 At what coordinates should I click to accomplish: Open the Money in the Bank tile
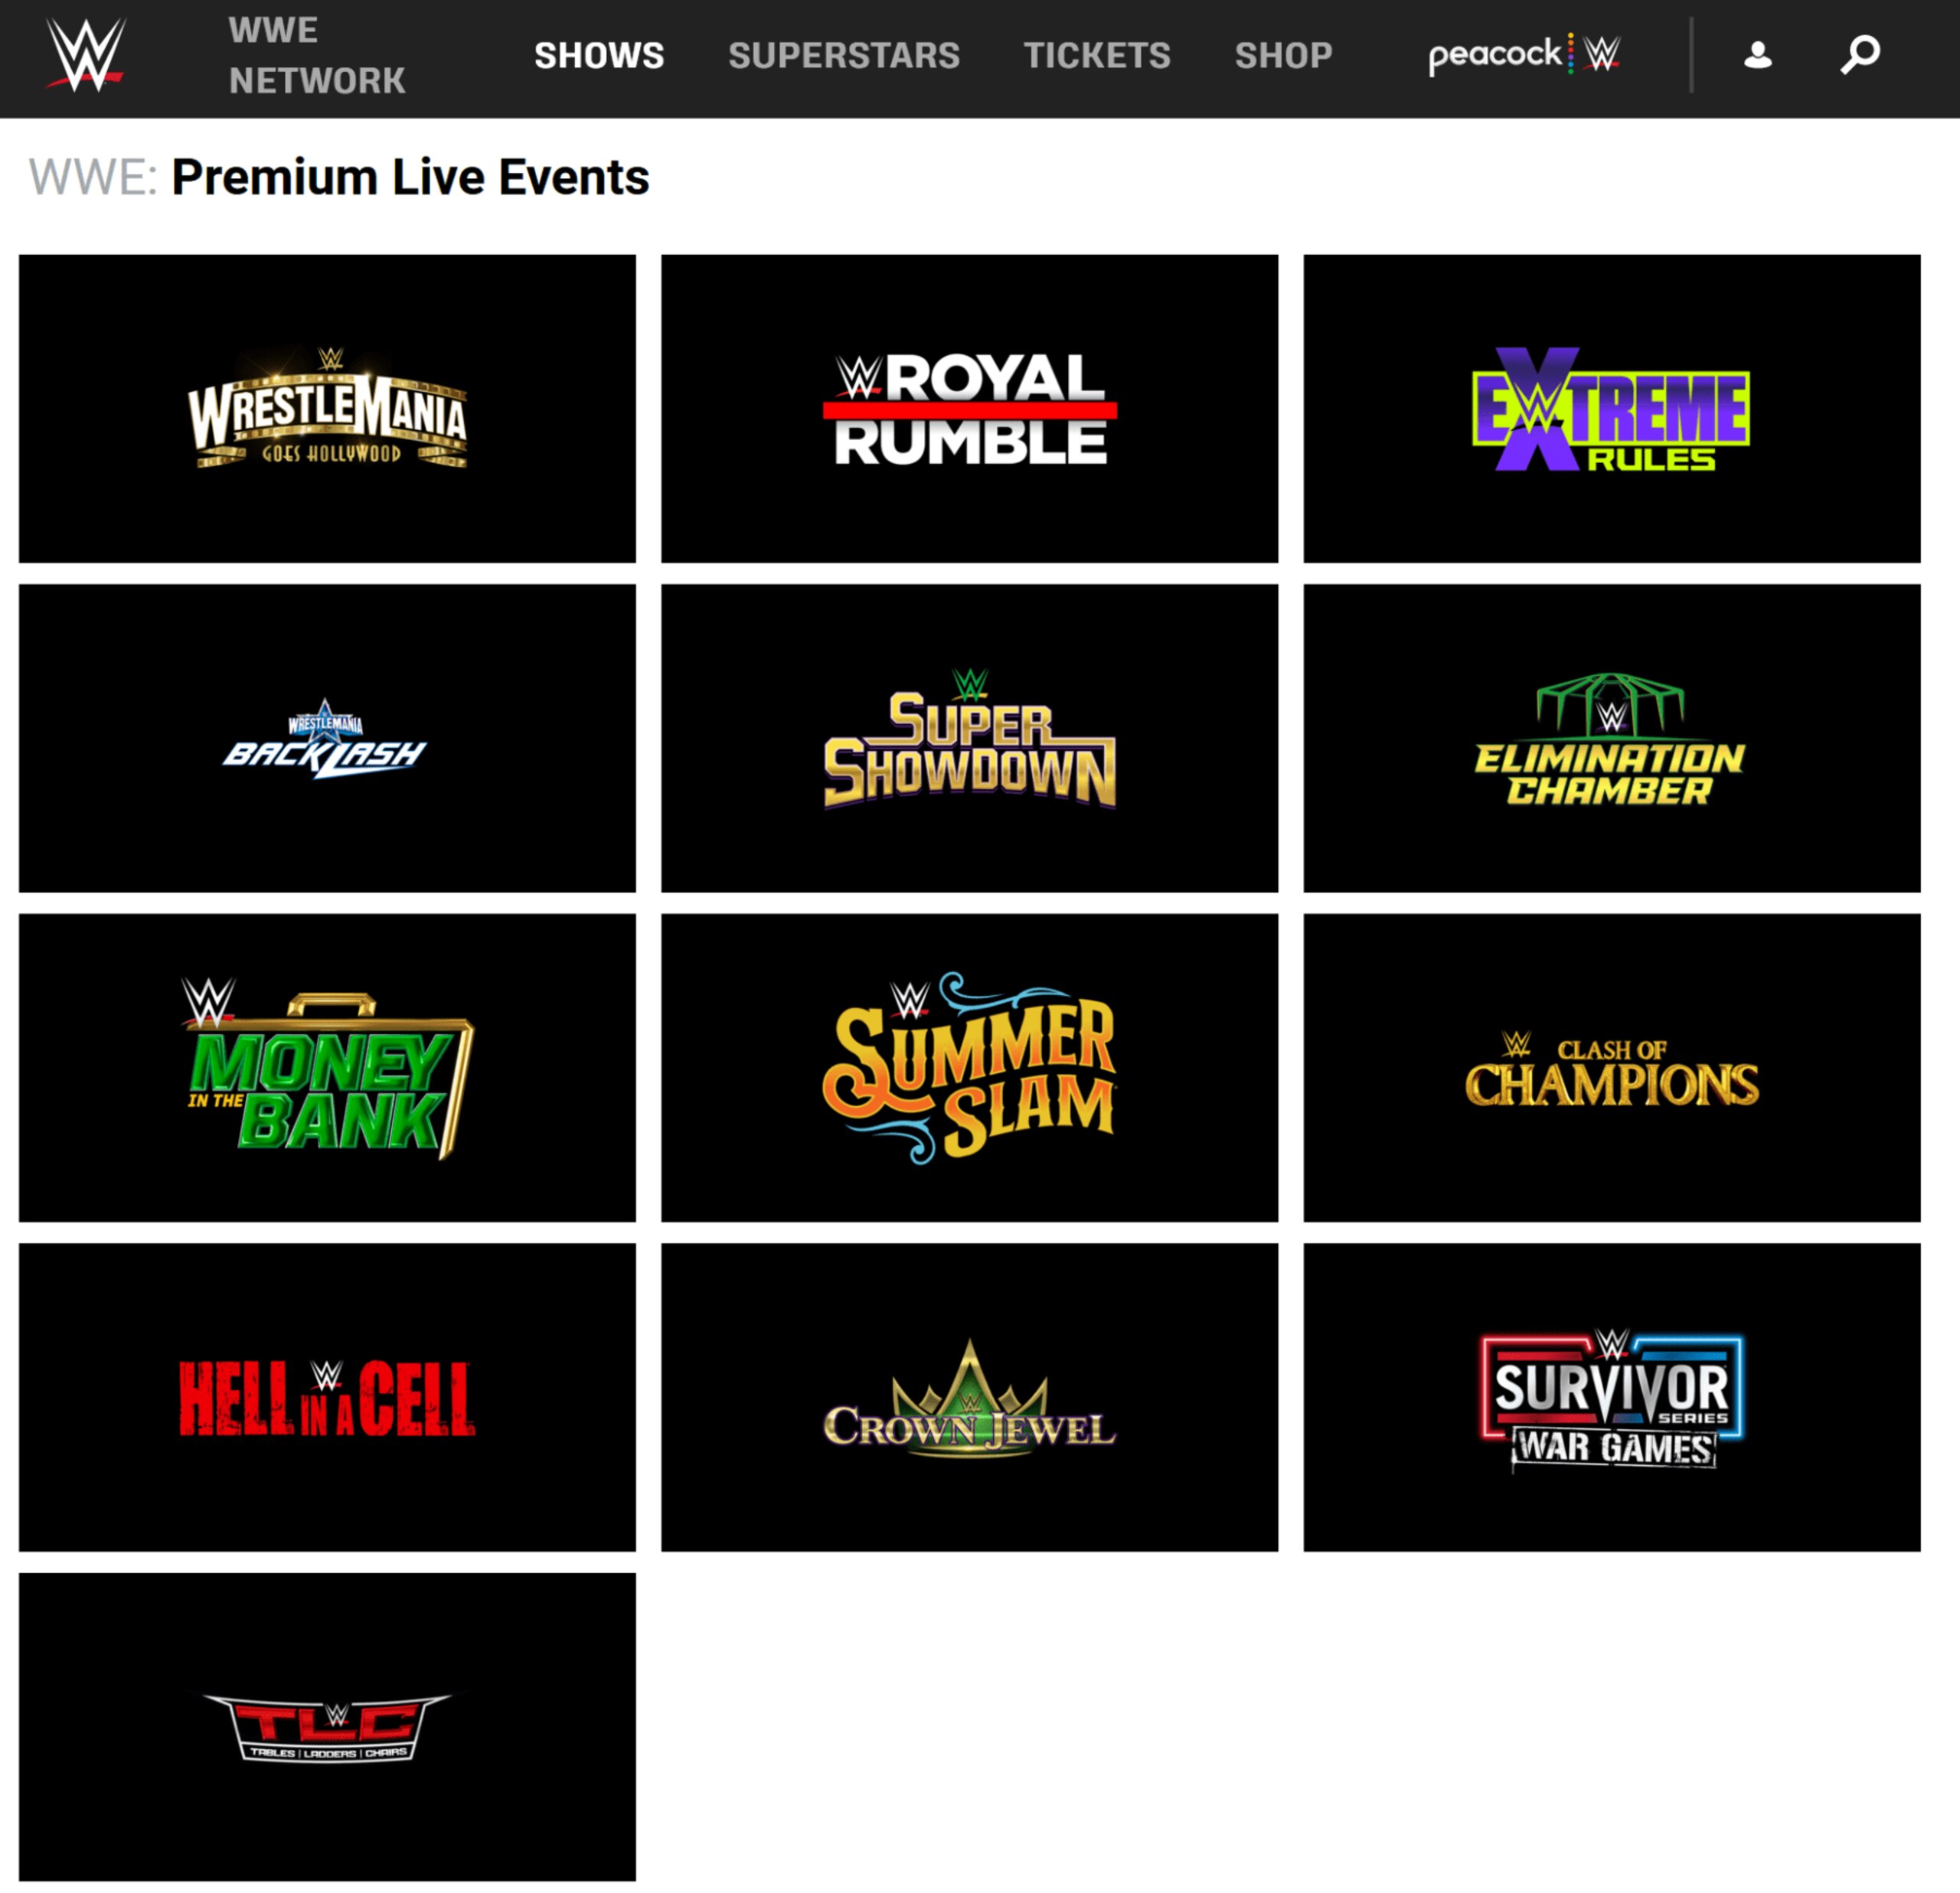pos(327,1067)
